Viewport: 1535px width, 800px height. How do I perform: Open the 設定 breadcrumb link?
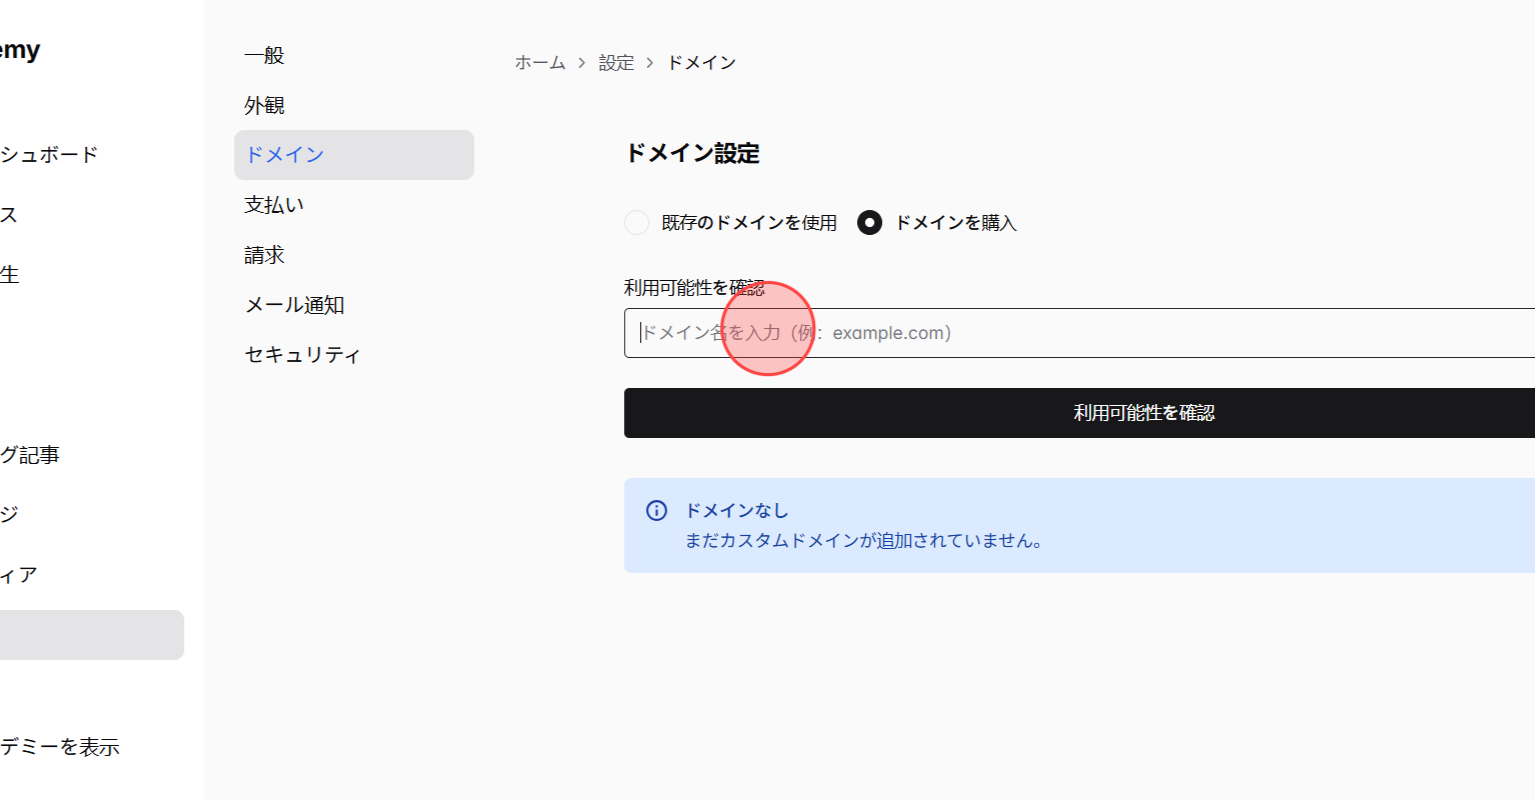(617, 62)
